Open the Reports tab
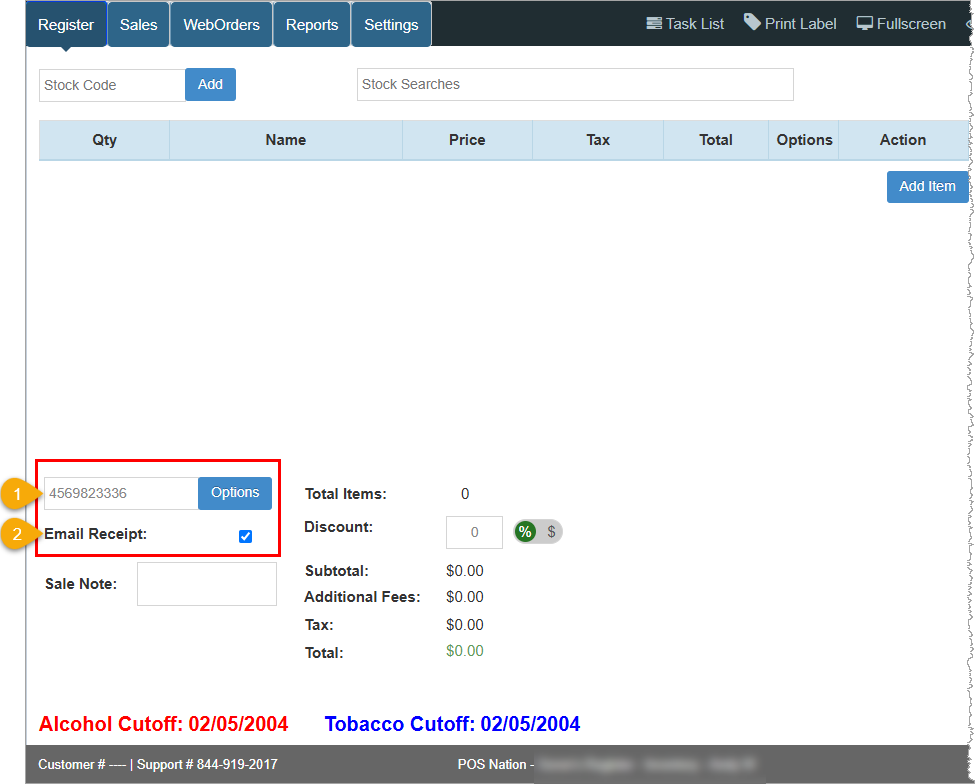 pyautogui.click(x=311, y=24)
